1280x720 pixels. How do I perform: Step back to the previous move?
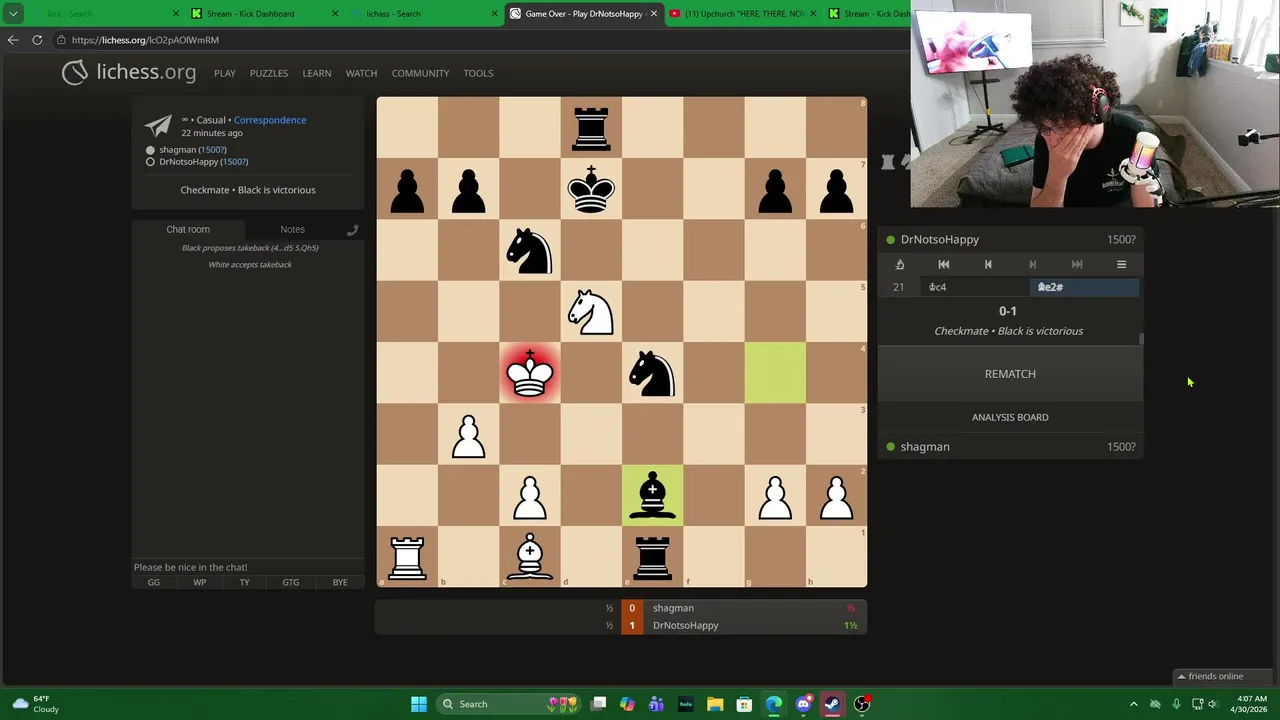pos(988,264)
